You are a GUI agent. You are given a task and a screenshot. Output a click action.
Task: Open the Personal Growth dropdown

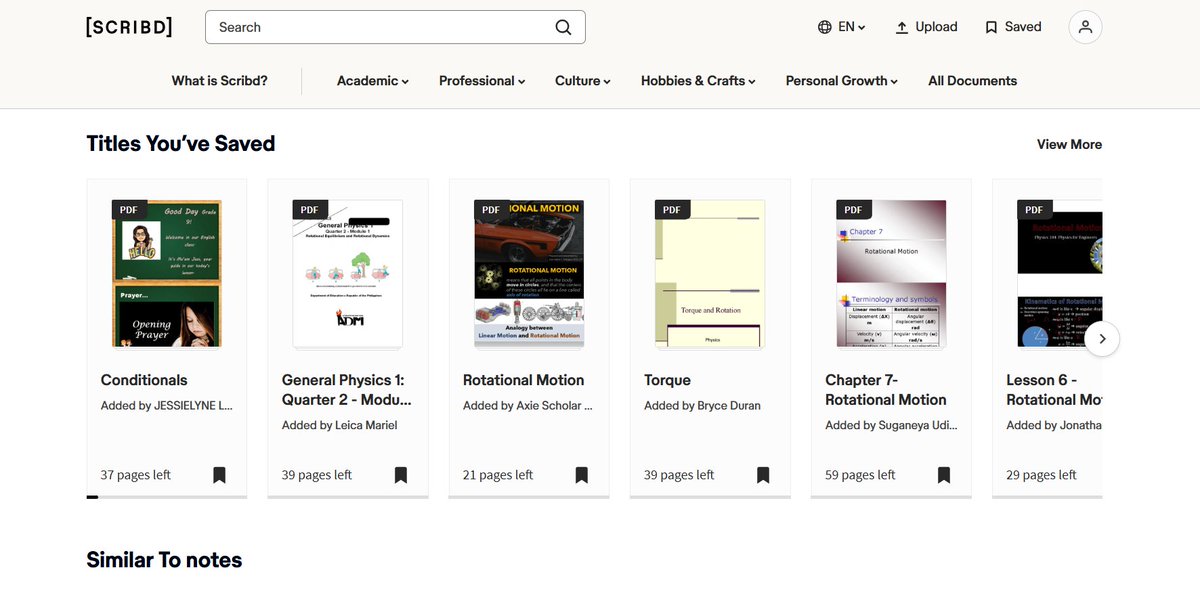point(842,81)
